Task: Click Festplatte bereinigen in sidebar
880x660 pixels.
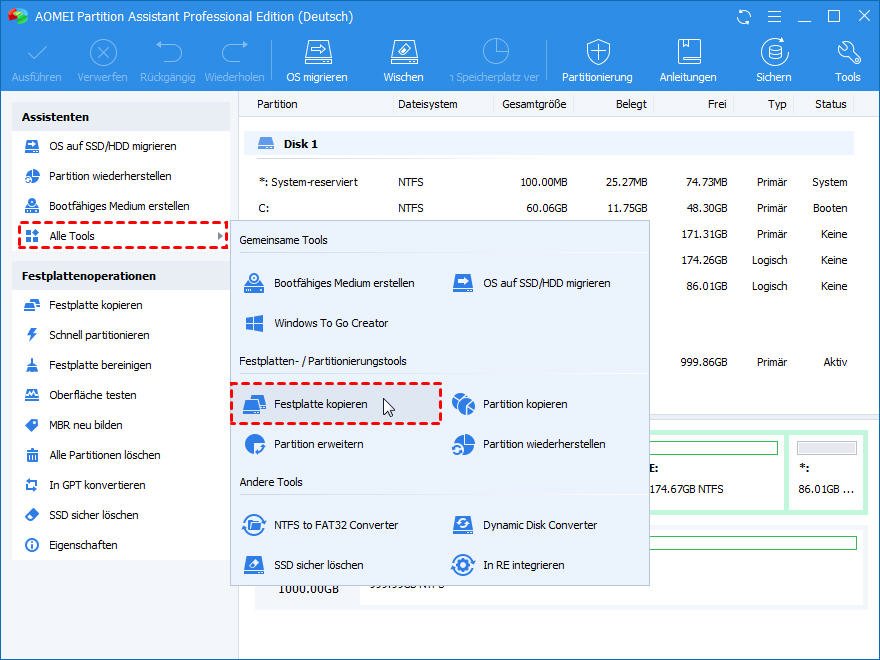Action: point(121,365)
